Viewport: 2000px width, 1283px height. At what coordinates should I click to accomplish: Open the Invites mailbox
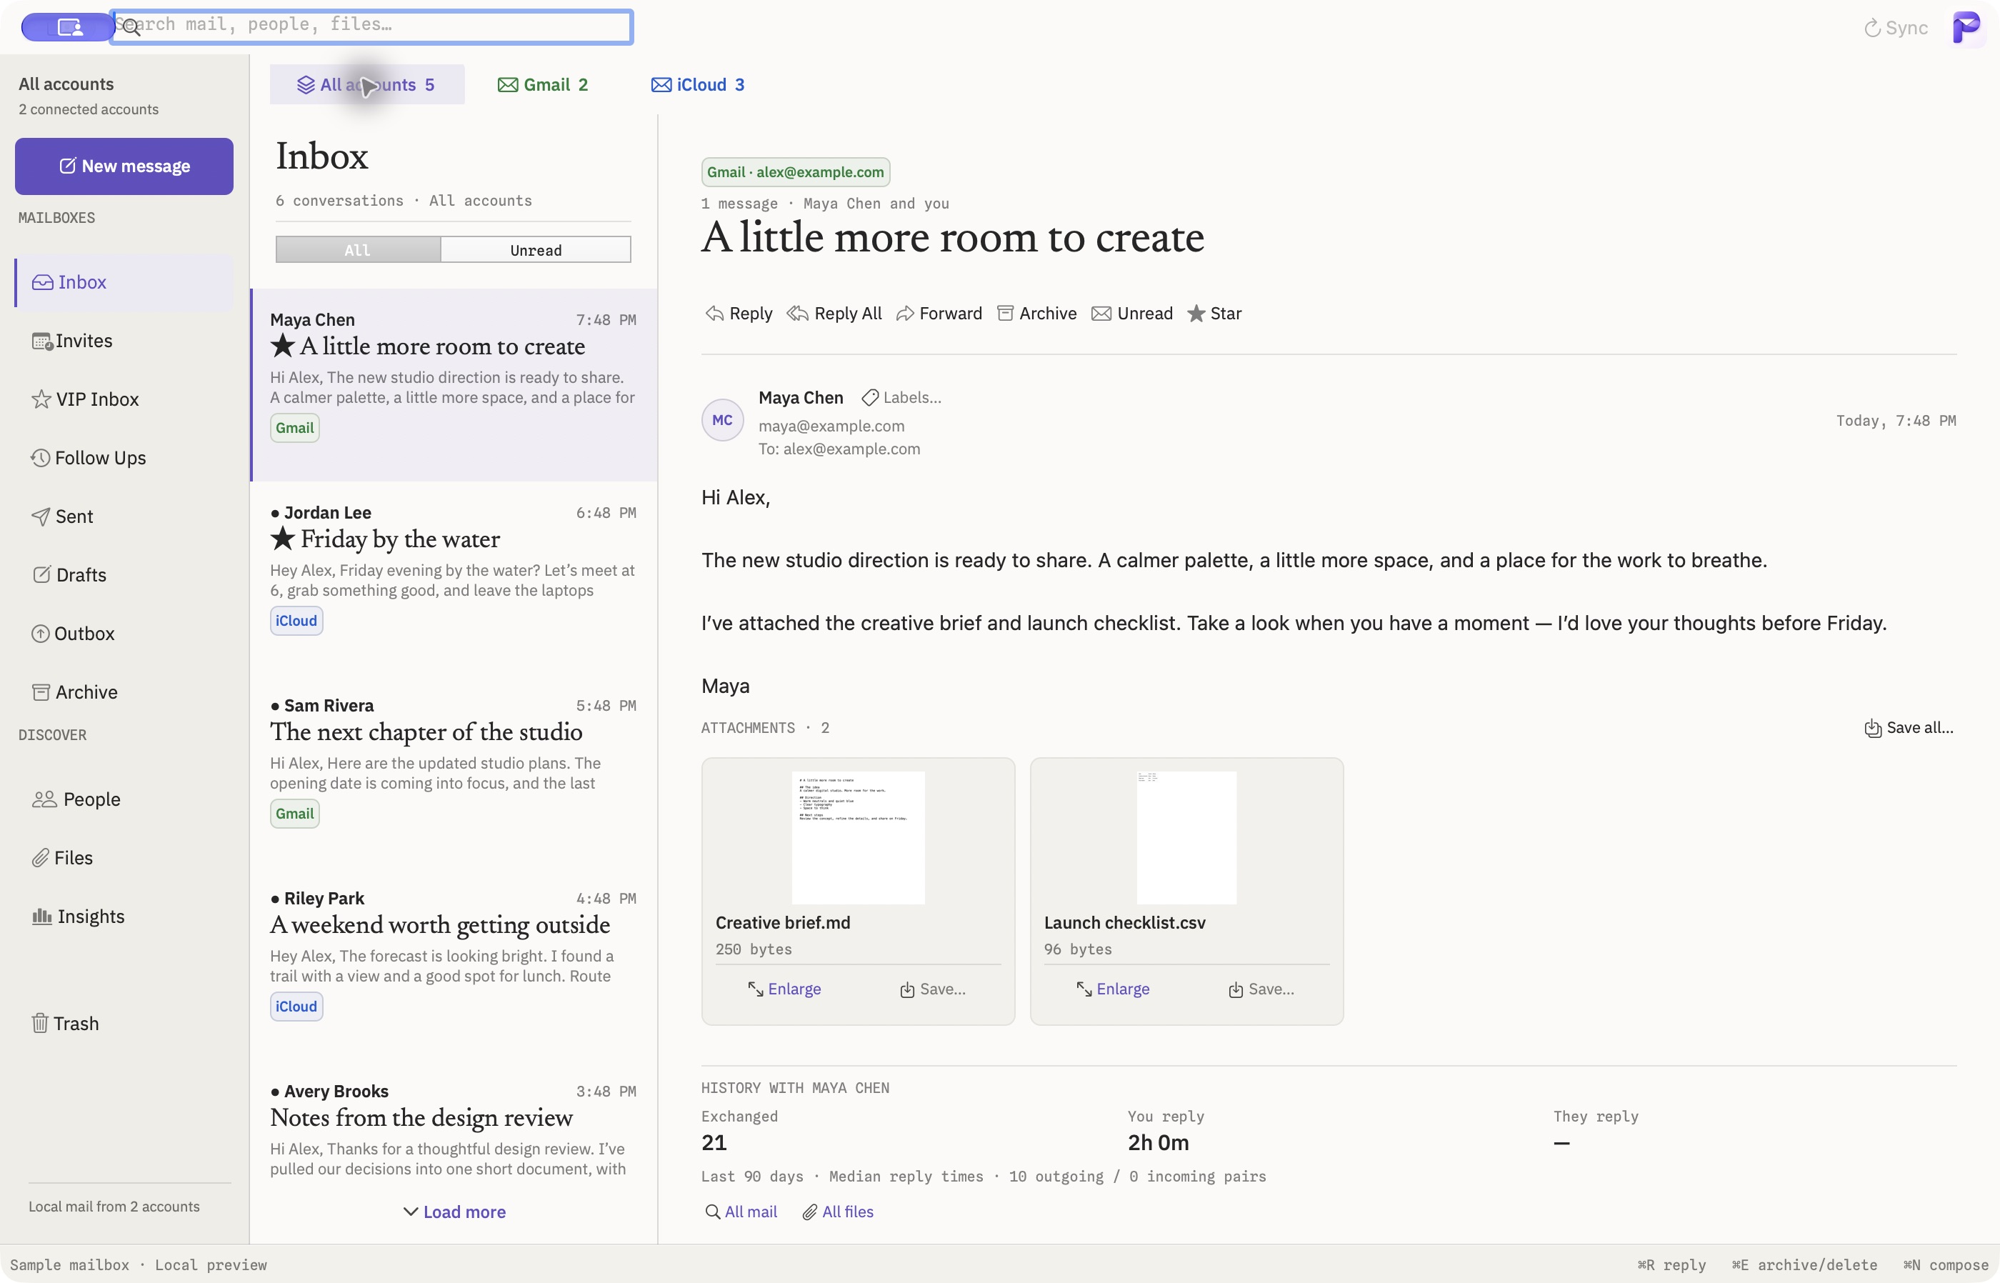124,341
